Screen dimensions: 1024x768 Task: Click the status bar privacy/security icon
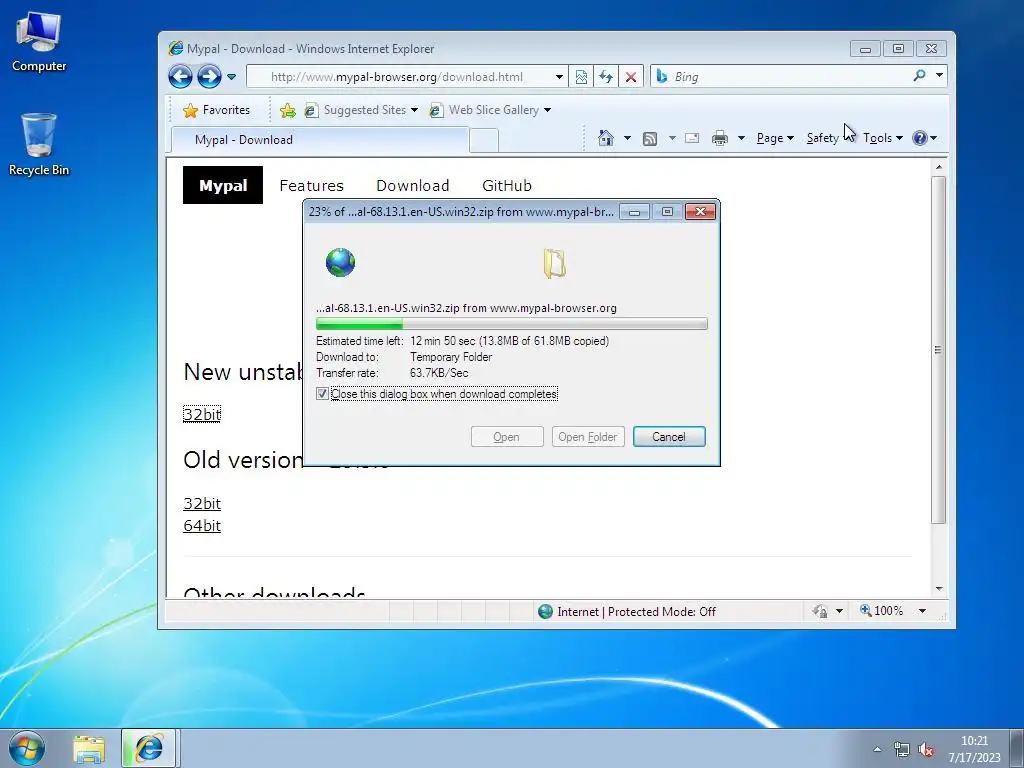point(820,611)
